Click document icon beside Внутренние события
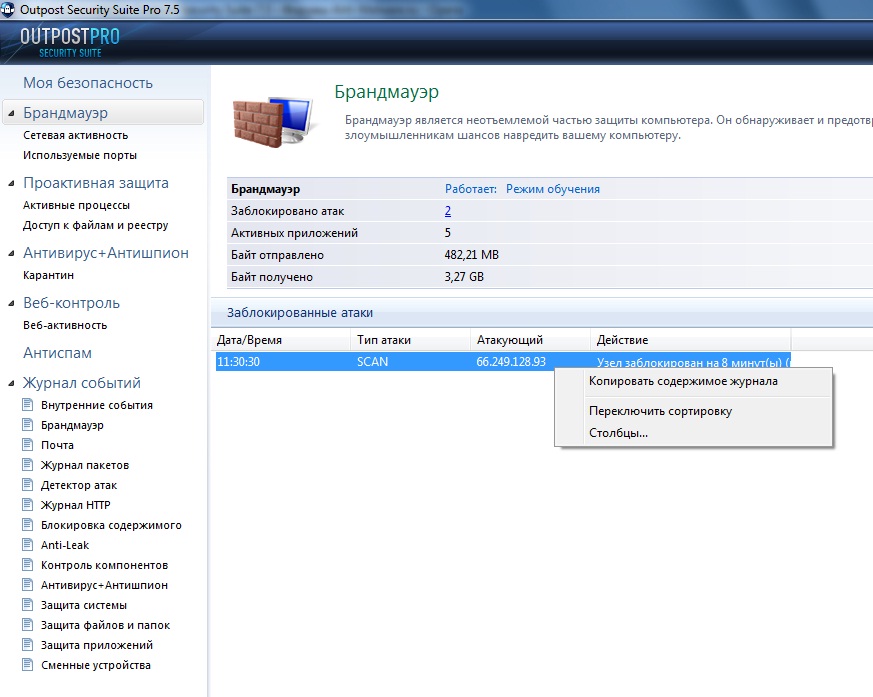Screen dimensions: 873x697 point(27,405)
